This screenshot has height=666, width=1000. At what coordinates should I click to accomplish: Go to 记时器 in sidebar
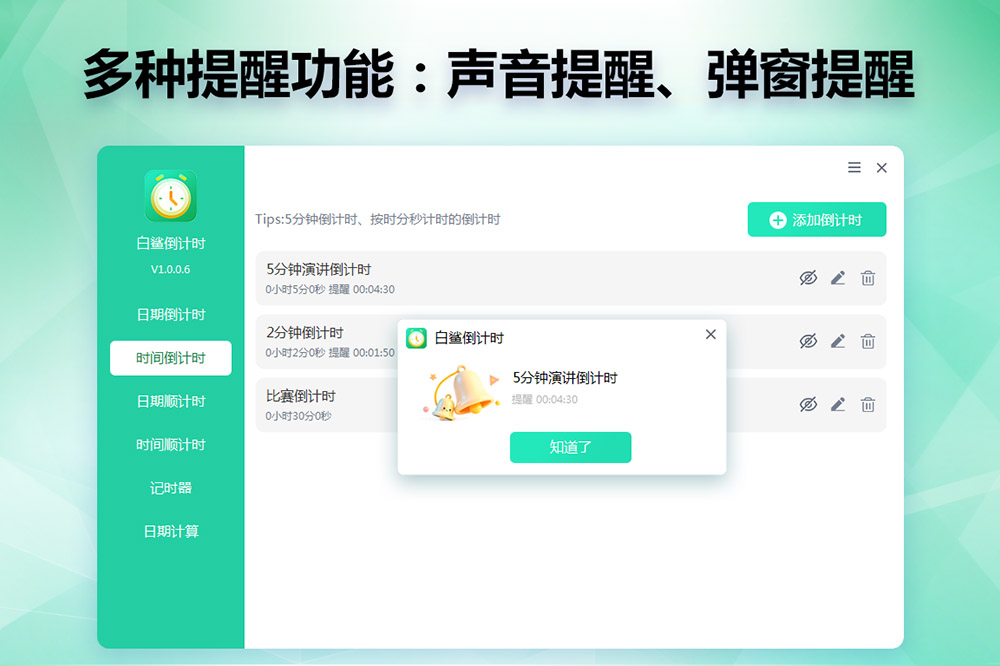point(171,488)
